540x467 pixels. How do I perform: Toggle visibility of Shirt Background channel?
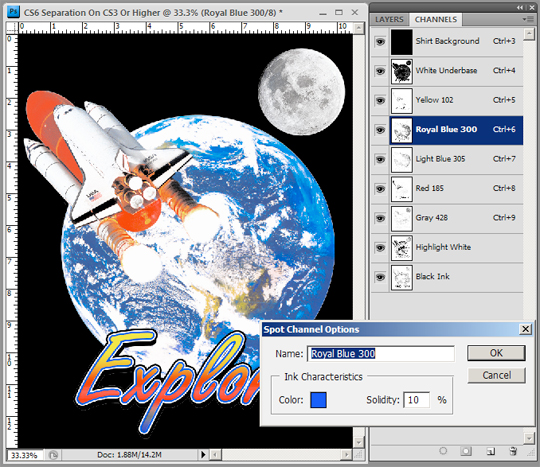tap(380, 42)
